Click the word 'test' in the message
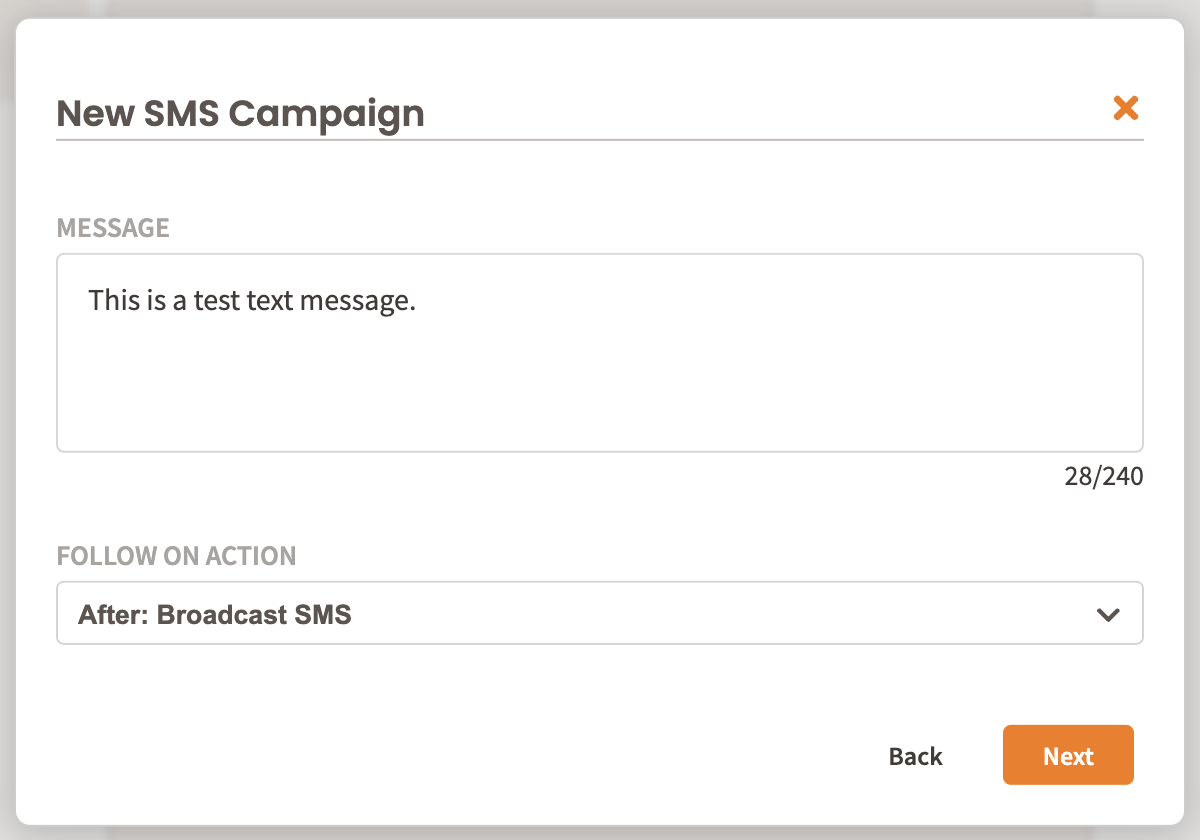This screenshot has height=840, width=1200. coord(217,300)
